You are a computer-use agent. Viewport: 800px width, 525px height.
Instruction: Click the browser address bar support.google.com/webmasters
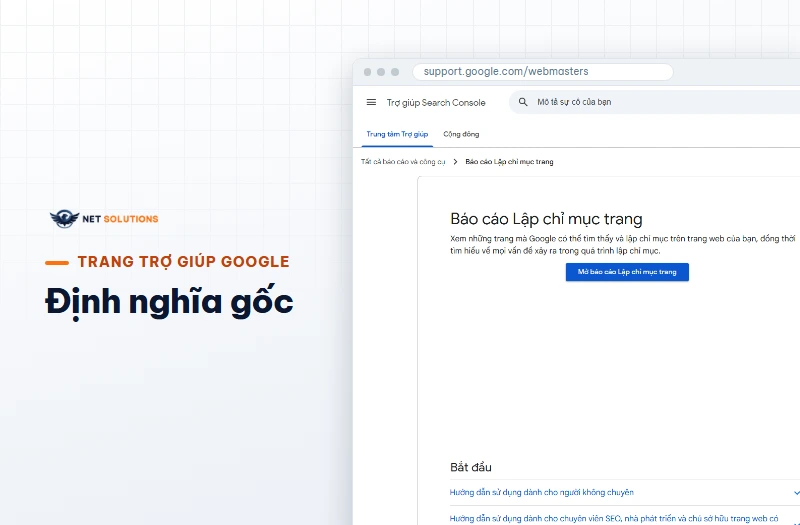click(x=543, y=71)
